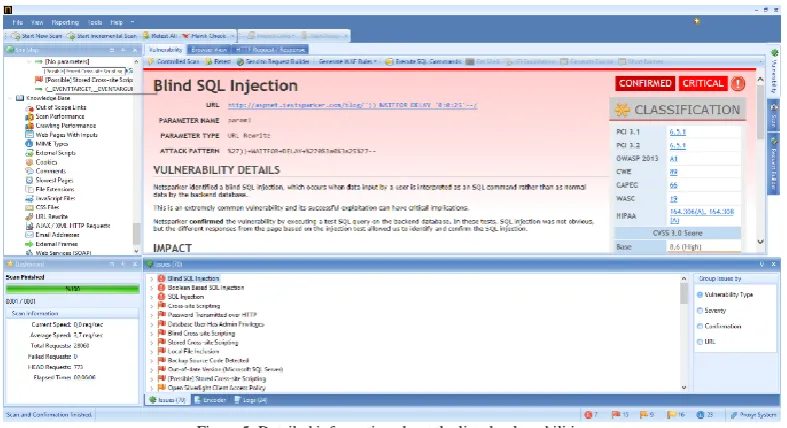Click the flag icon beside Open Silverlight Client Access Policy

point(162,387)
